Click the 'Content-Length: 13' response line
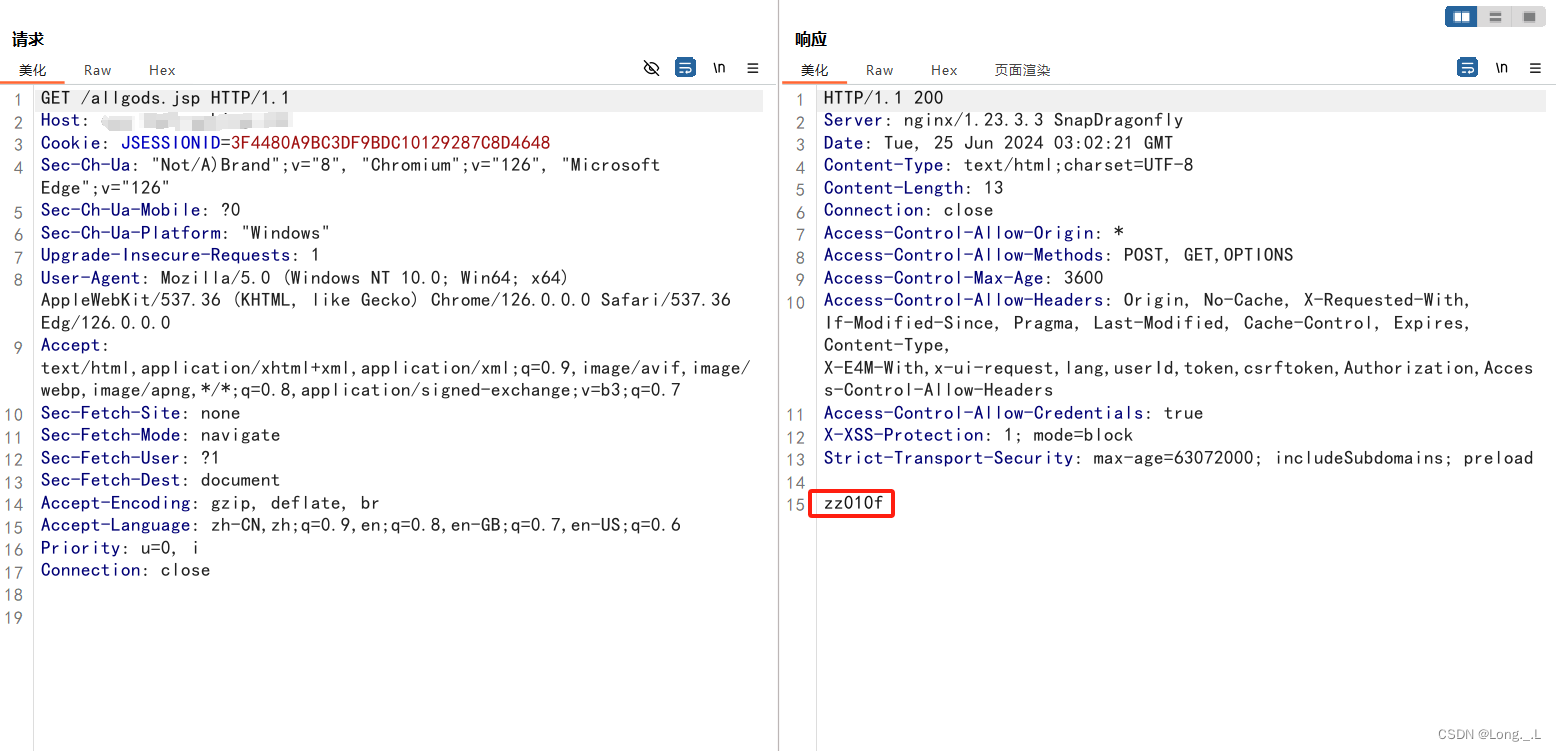Screen dimensions: 1556x751 [x=914, y=188]
